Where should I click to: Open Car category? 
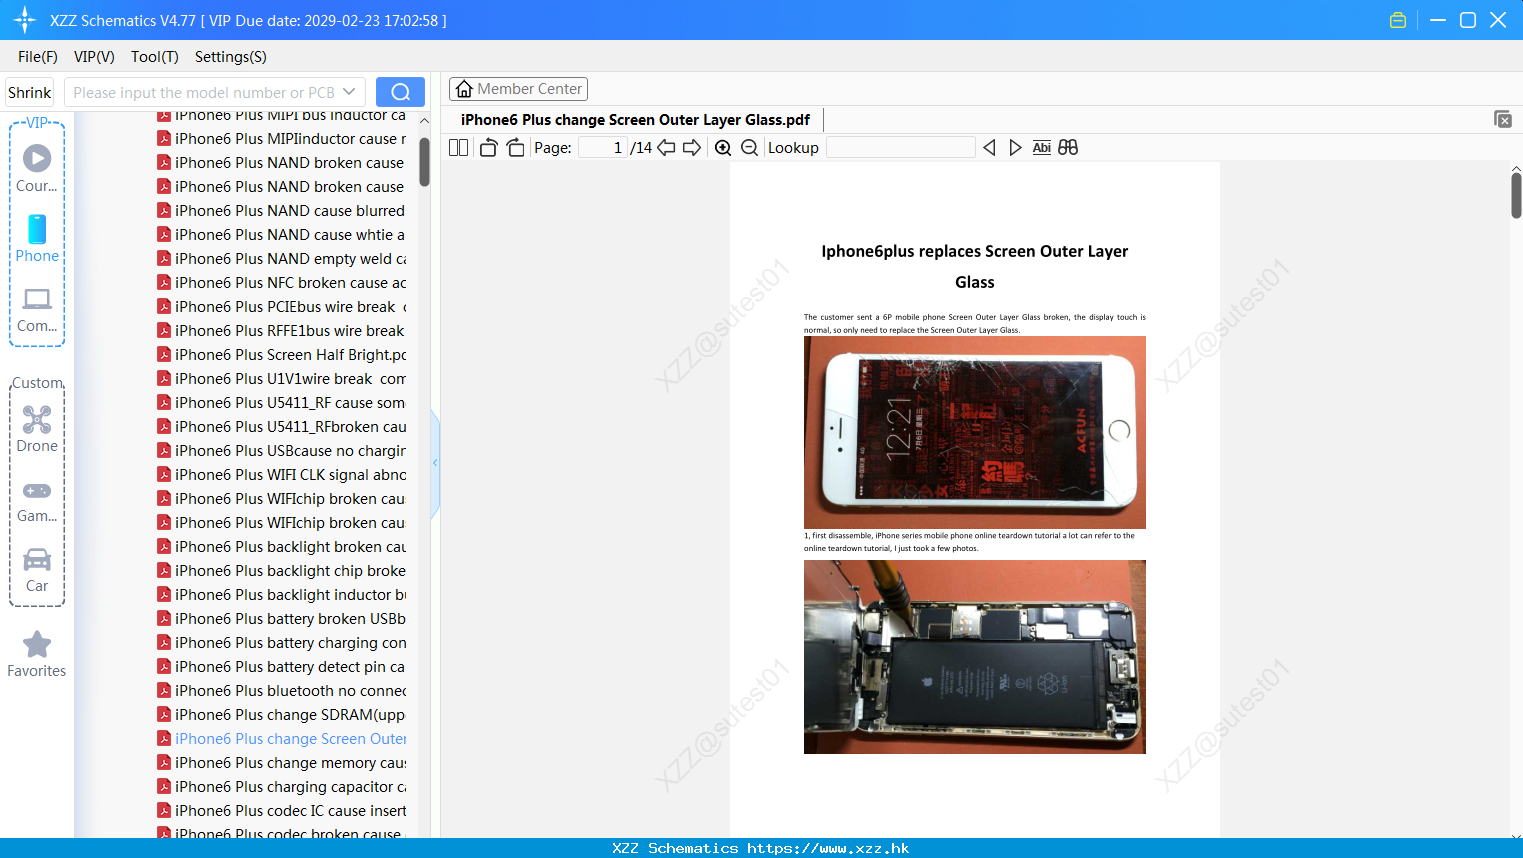tap(37, 570)
